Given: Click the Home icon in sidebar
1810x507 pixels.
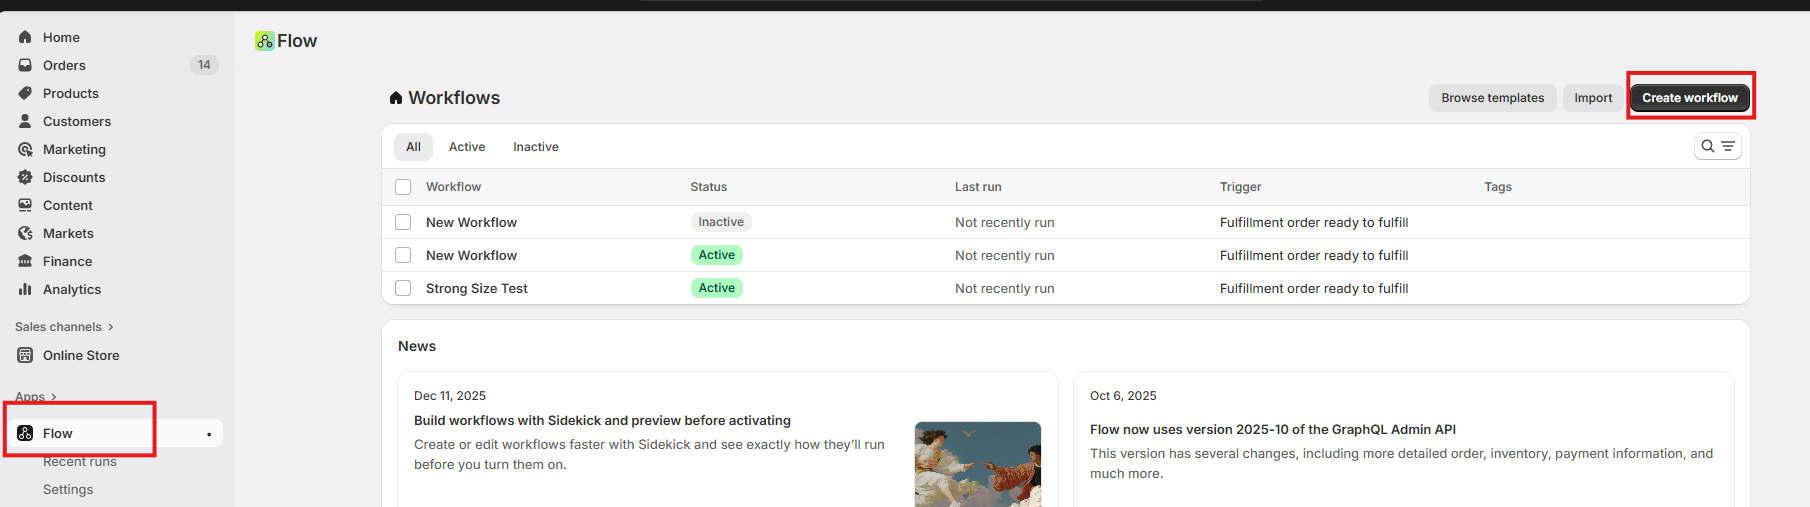Looking at the screenshot, I should point(25,37).
